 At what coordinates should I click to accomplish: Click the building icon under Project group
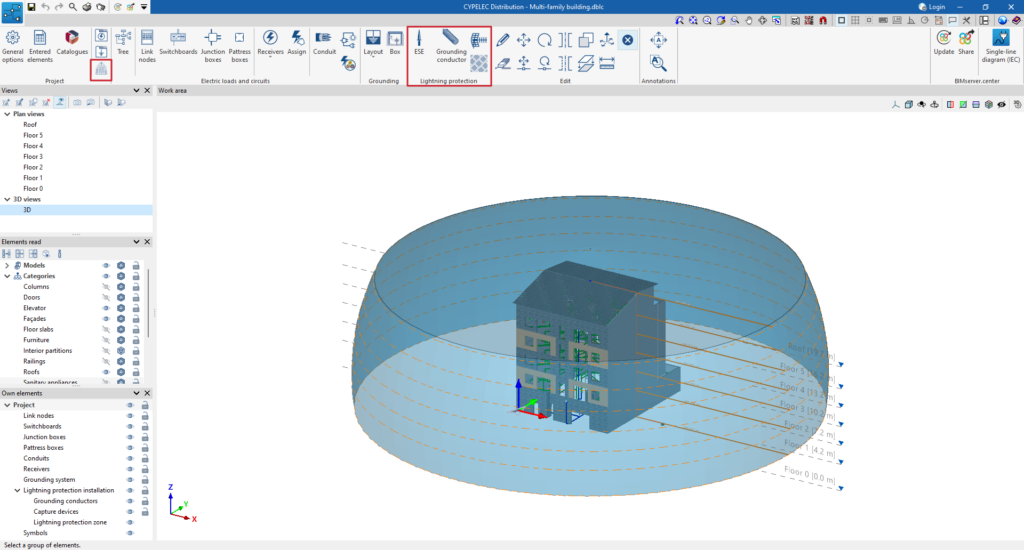click(x=101, y=69)
